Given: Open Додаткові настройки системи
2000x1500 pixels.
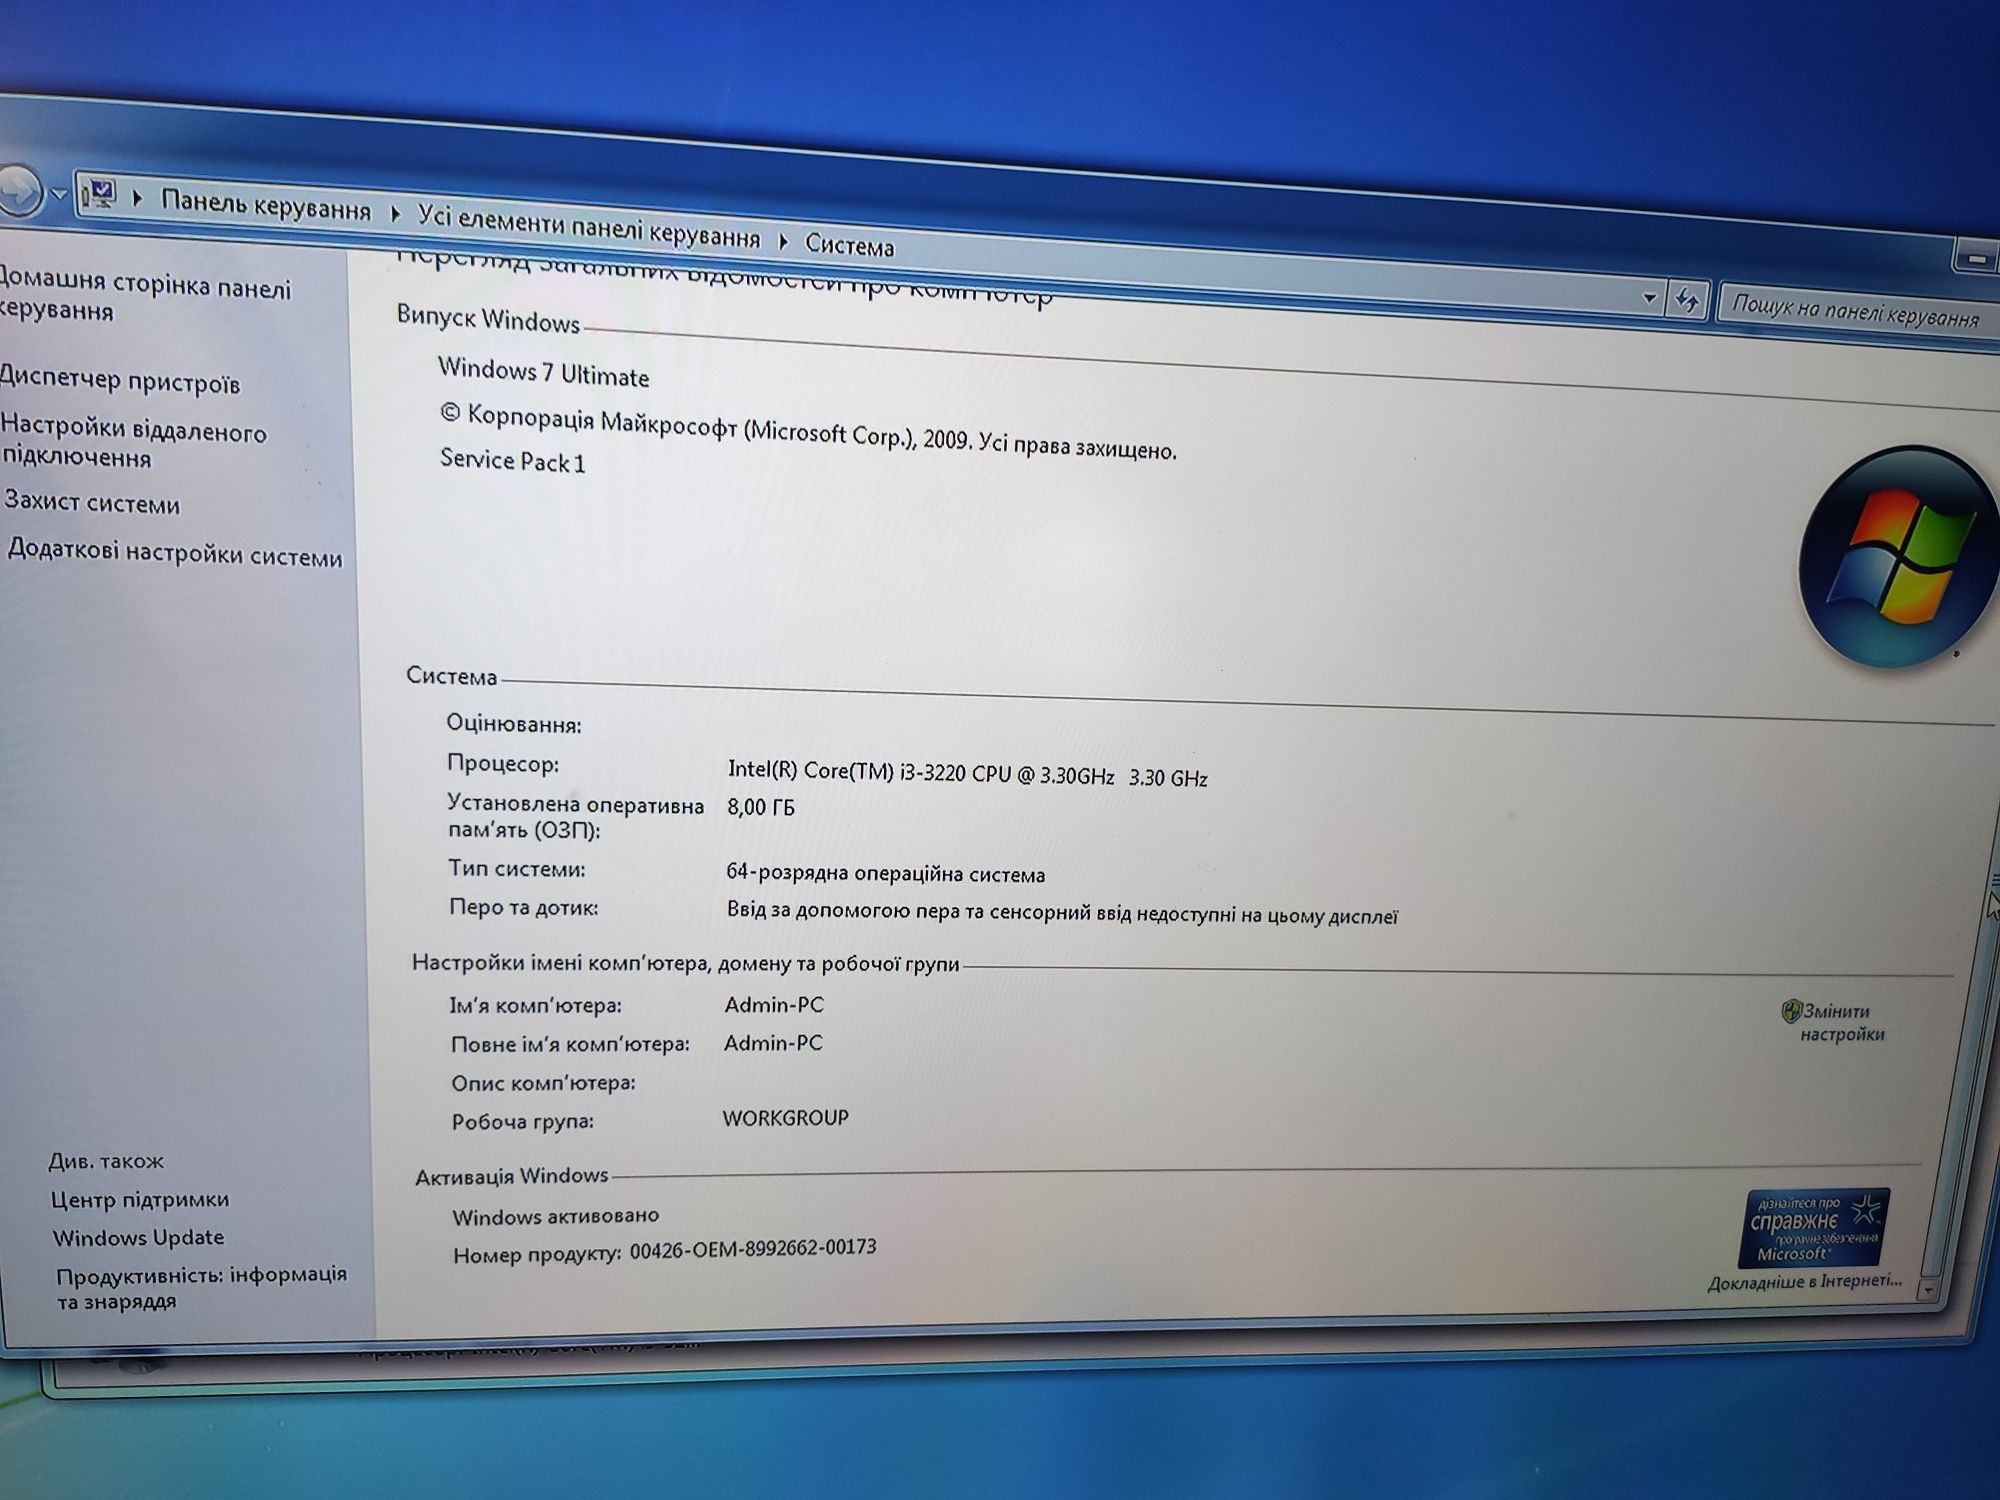Looking at the screenshot, I should point(175,554).
